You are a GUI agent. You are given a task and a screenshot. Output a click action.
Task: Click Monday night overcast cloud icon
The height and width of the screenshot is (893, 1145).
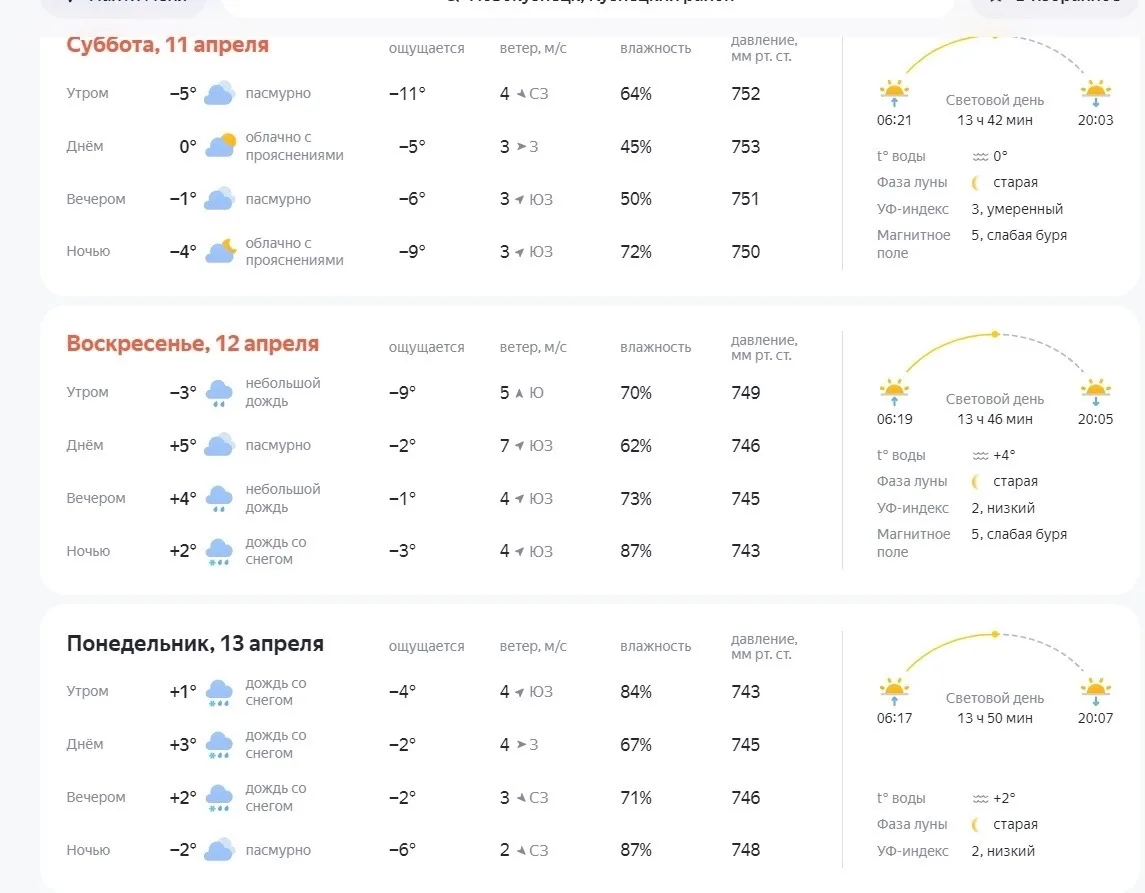click(x=219, y=850)
